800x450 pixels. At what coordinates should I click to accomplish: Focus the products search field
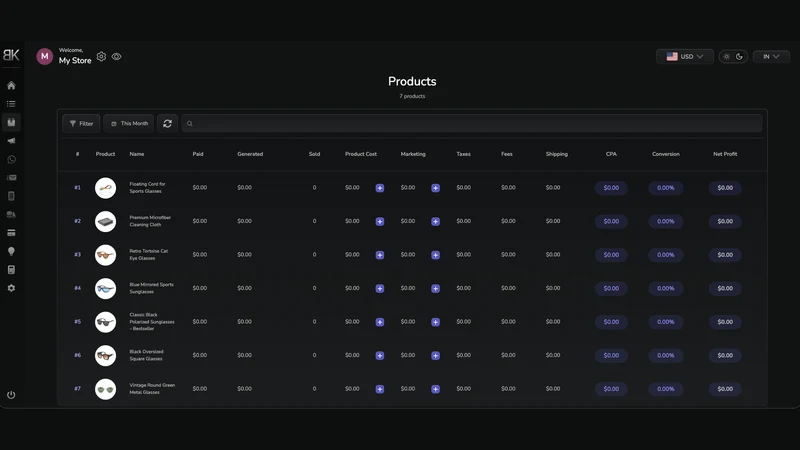472,123
